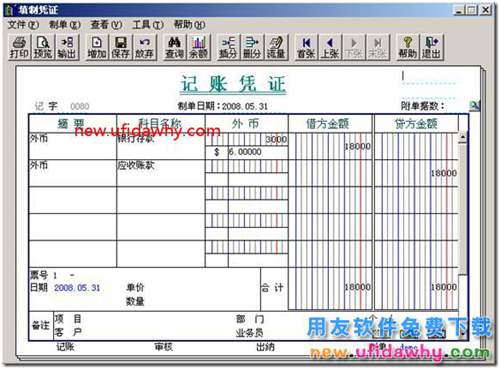This screenshot has width=500, height=369.
Task: Go to next voucher 下张
Action: click(354, 47)
